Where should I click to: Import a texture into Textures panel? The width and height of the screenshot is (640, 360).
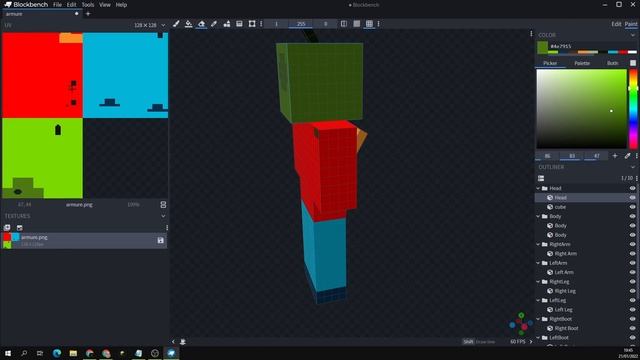[7, 228]
